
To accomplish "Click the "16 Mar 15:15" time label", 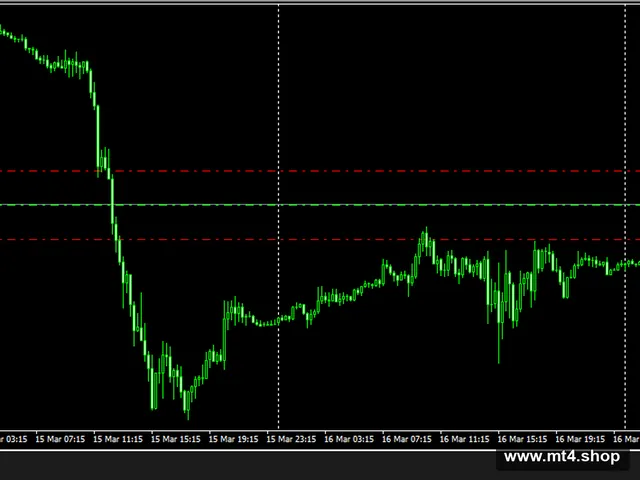I will (x=522, y=439).
